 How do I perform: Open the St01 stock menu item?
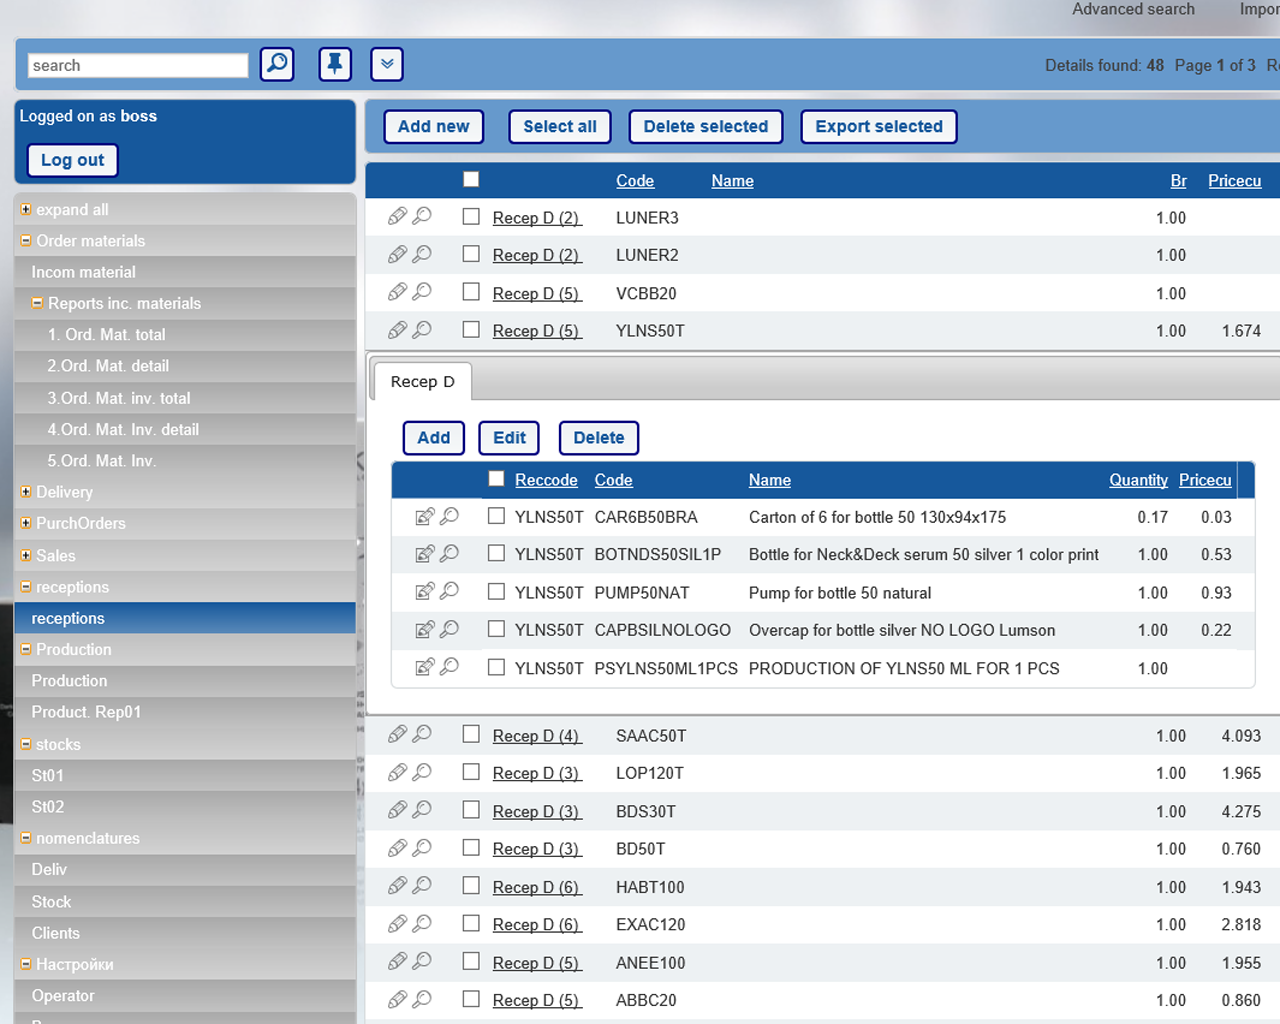coord(48,776)
